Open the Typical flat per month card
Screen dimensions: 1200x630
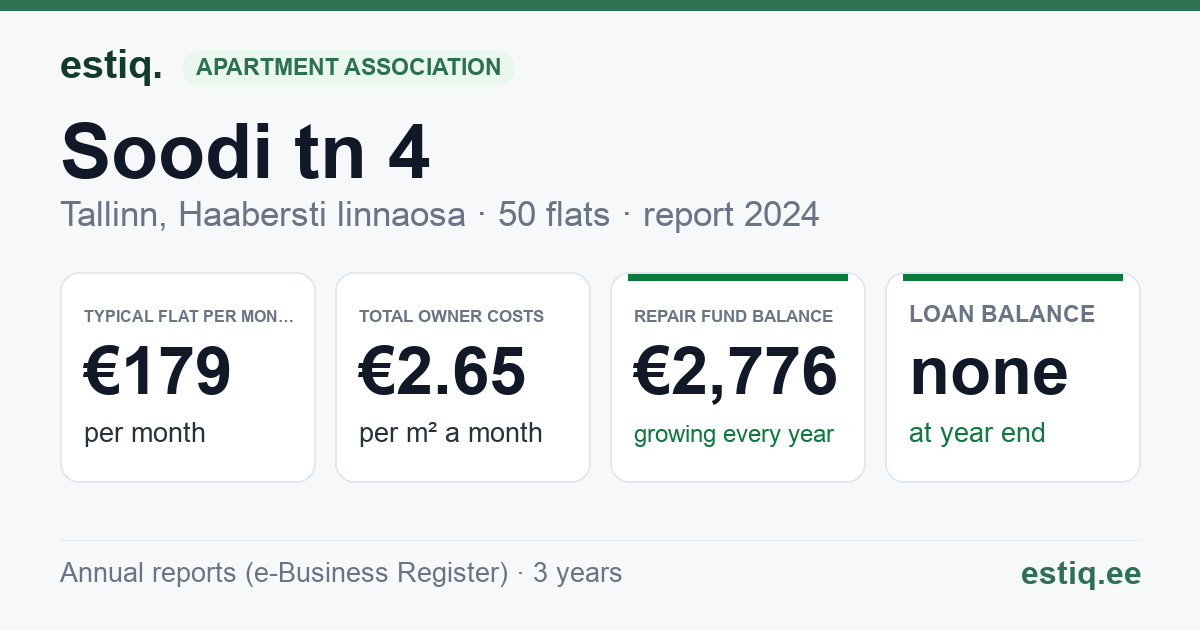[x=188, y=377]
